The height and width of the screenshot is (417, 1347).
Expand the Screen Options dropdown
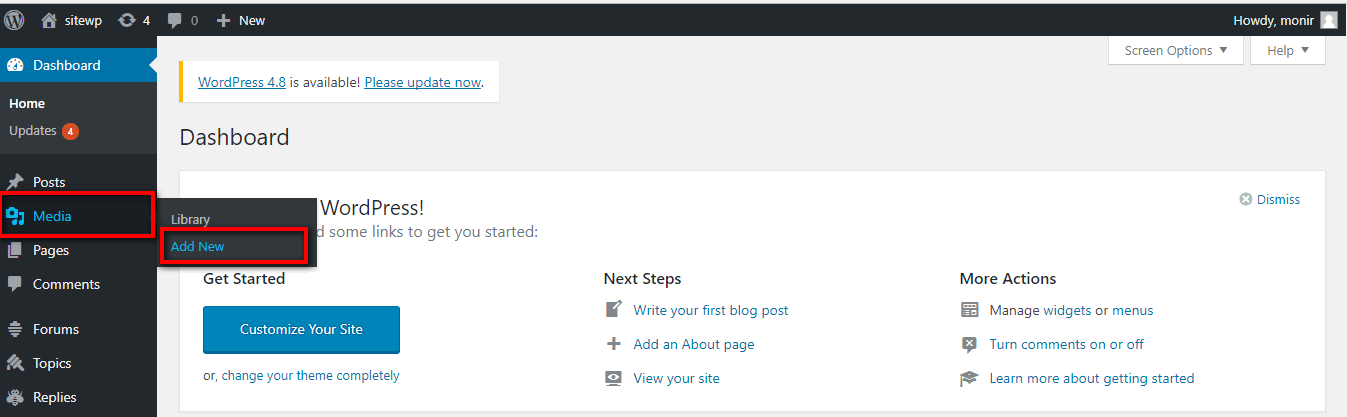[x=1176, y=50]
